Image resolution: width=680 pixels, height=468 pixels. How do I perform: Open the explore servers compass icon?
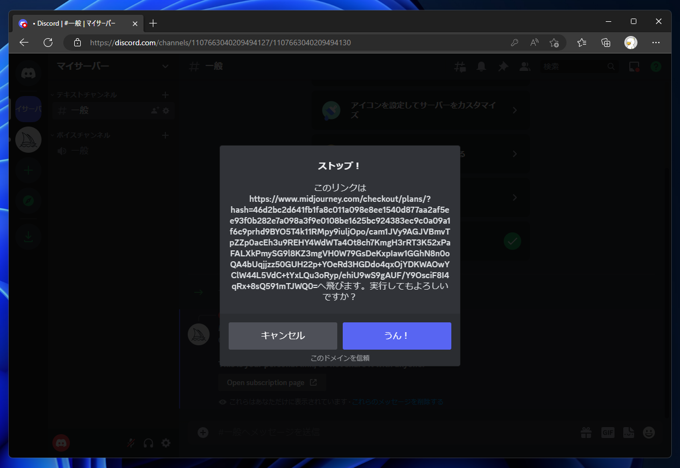pos(29,200)
